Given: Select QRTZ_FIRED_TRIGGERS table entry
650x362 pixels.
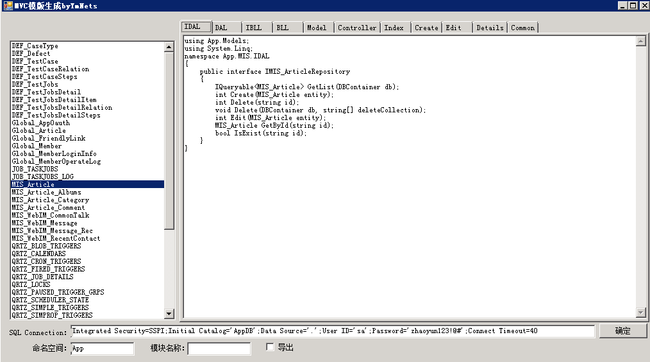Looking at the screenshot, I should [87, 269].
